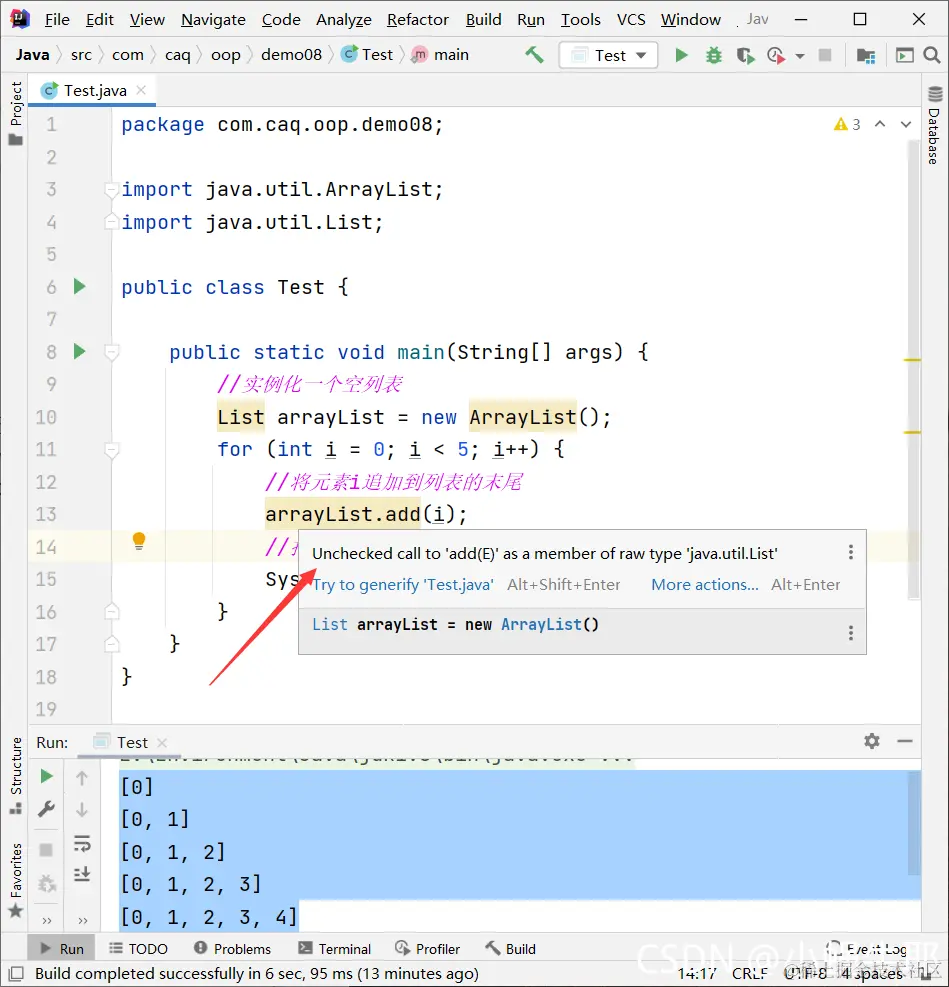Image resolution: width=949 pixels, height=987 pixels.
Task: Click the Run Anything toolbar icon
Action: 904,55
